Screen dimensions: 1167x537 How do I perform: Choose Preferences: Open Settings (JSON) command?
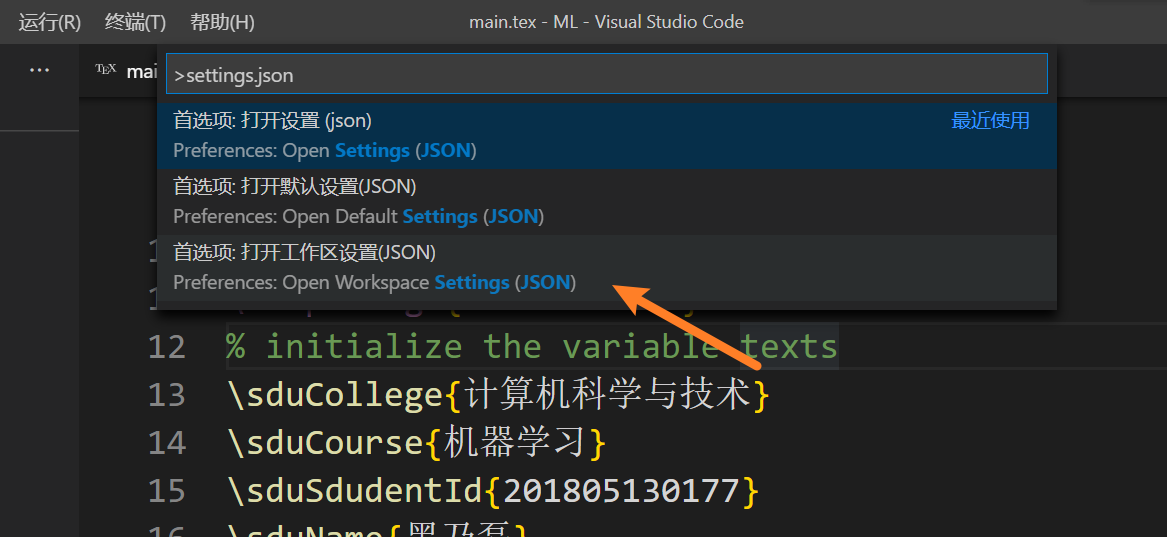point(607,135)
